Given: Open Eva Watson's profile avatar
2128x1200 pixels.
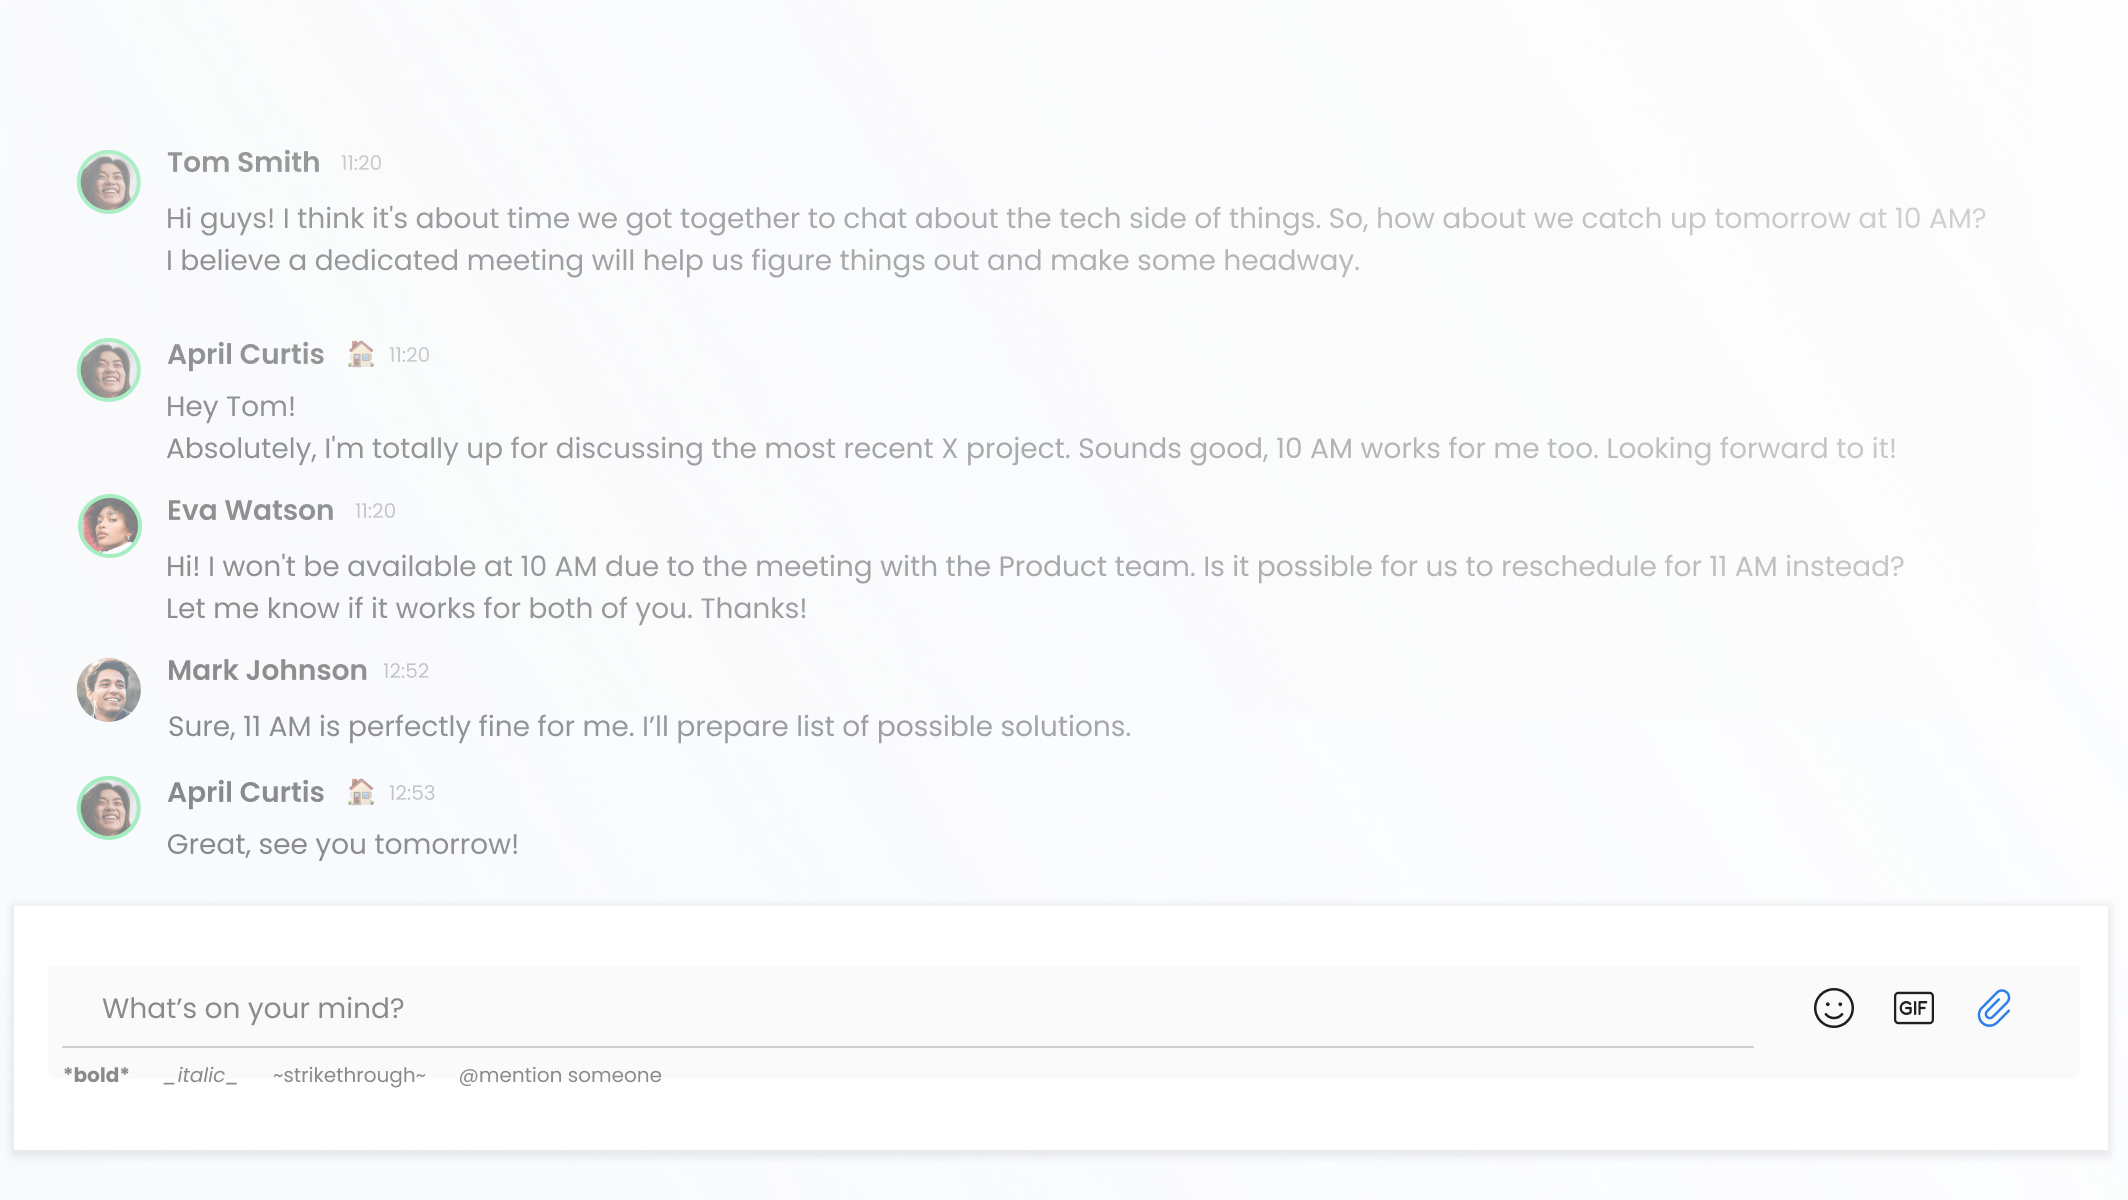Looking at the screenshot, I should 109,526.
